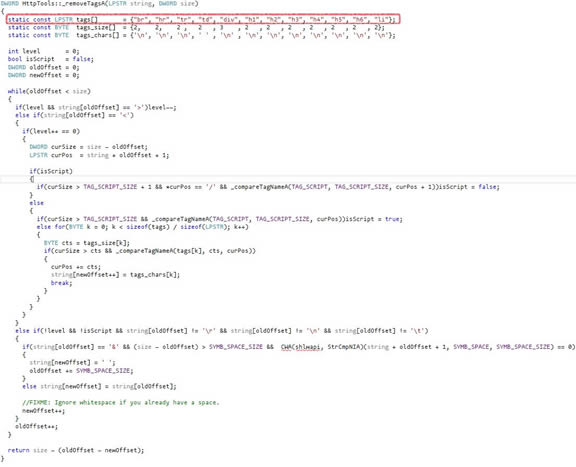Place cursor on the 'if(isScript)' line

[51, 171]
